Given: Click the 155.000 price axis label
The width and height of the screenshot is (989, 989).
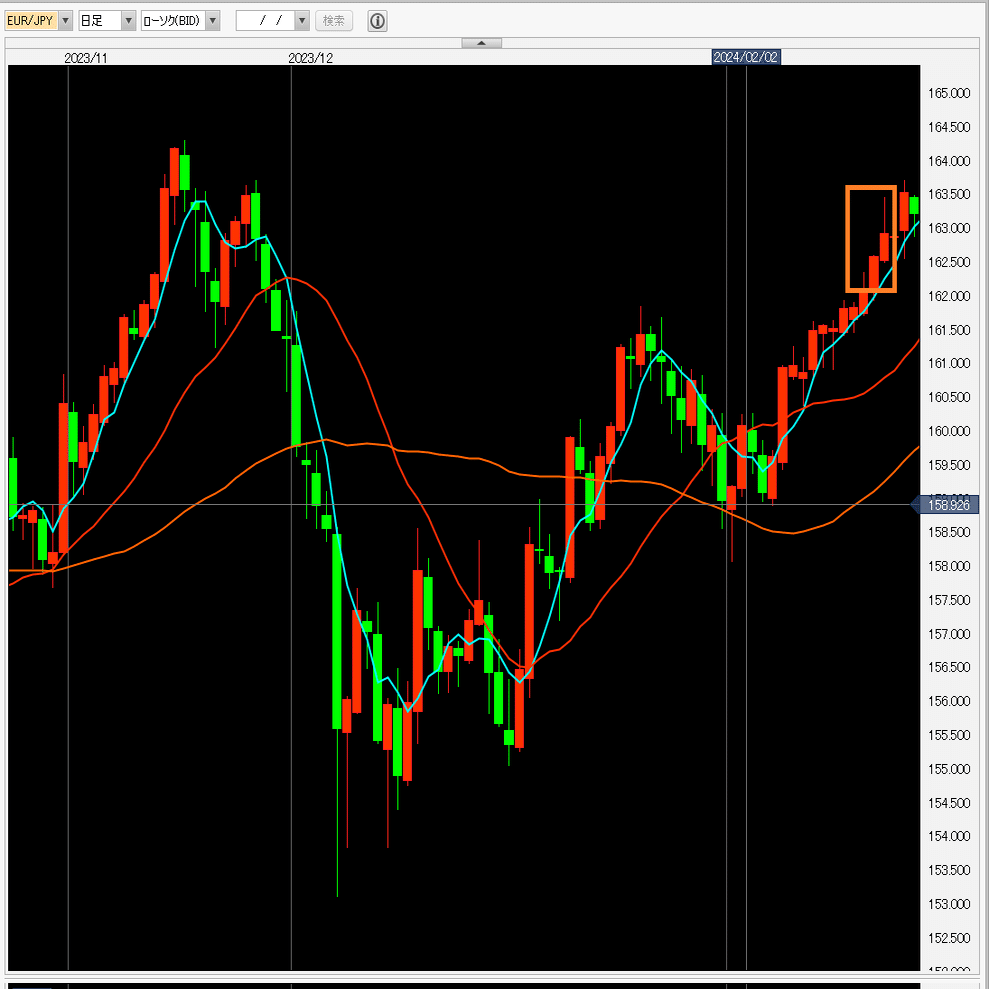Looking at the screenshot, I should click(x=949, y=769).
